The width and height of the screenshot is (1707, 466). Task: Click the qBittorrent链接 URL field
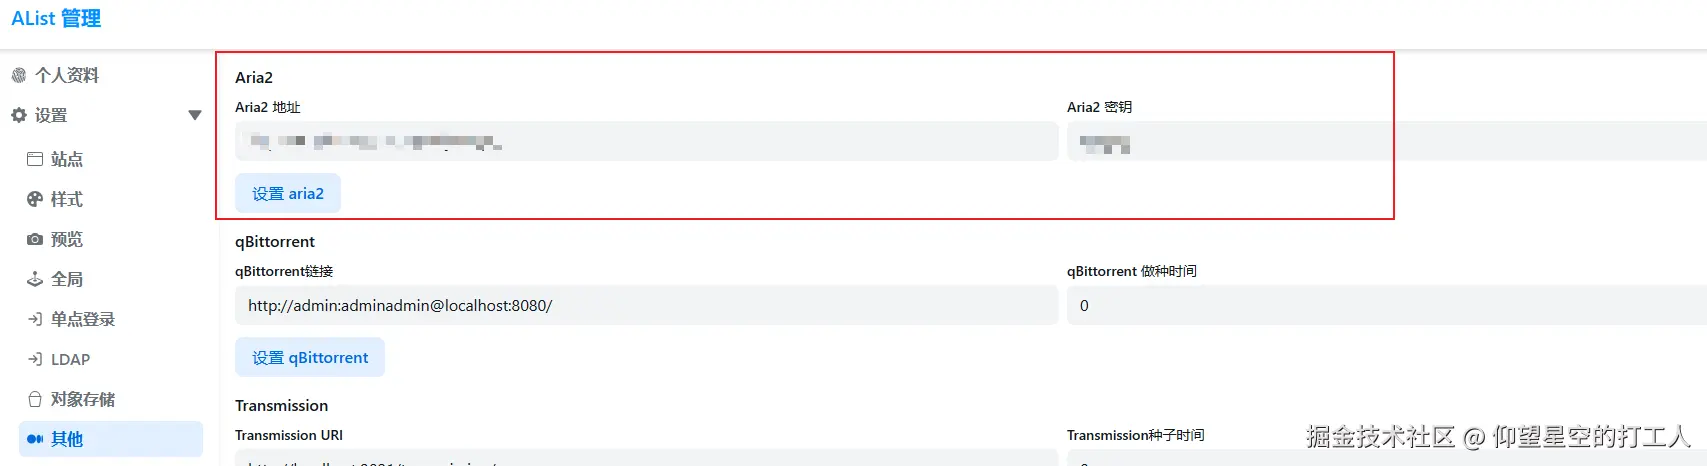(x=646, y=305)
